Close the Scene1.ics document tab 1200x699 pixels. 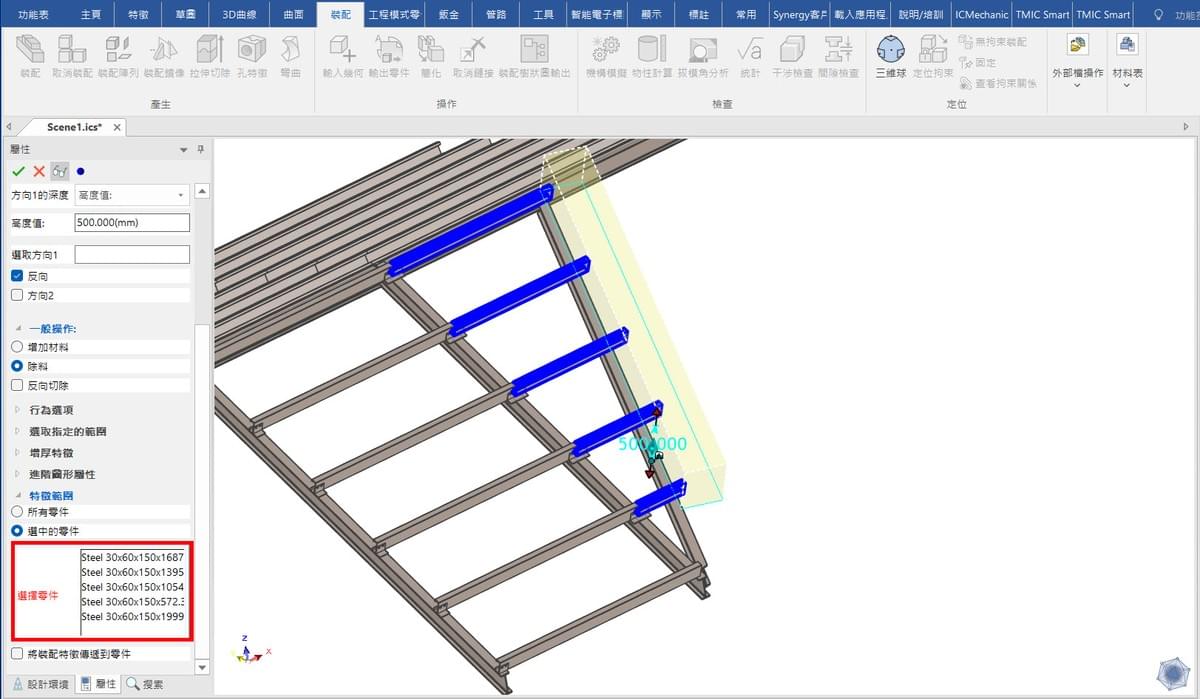tap(117, 127)
